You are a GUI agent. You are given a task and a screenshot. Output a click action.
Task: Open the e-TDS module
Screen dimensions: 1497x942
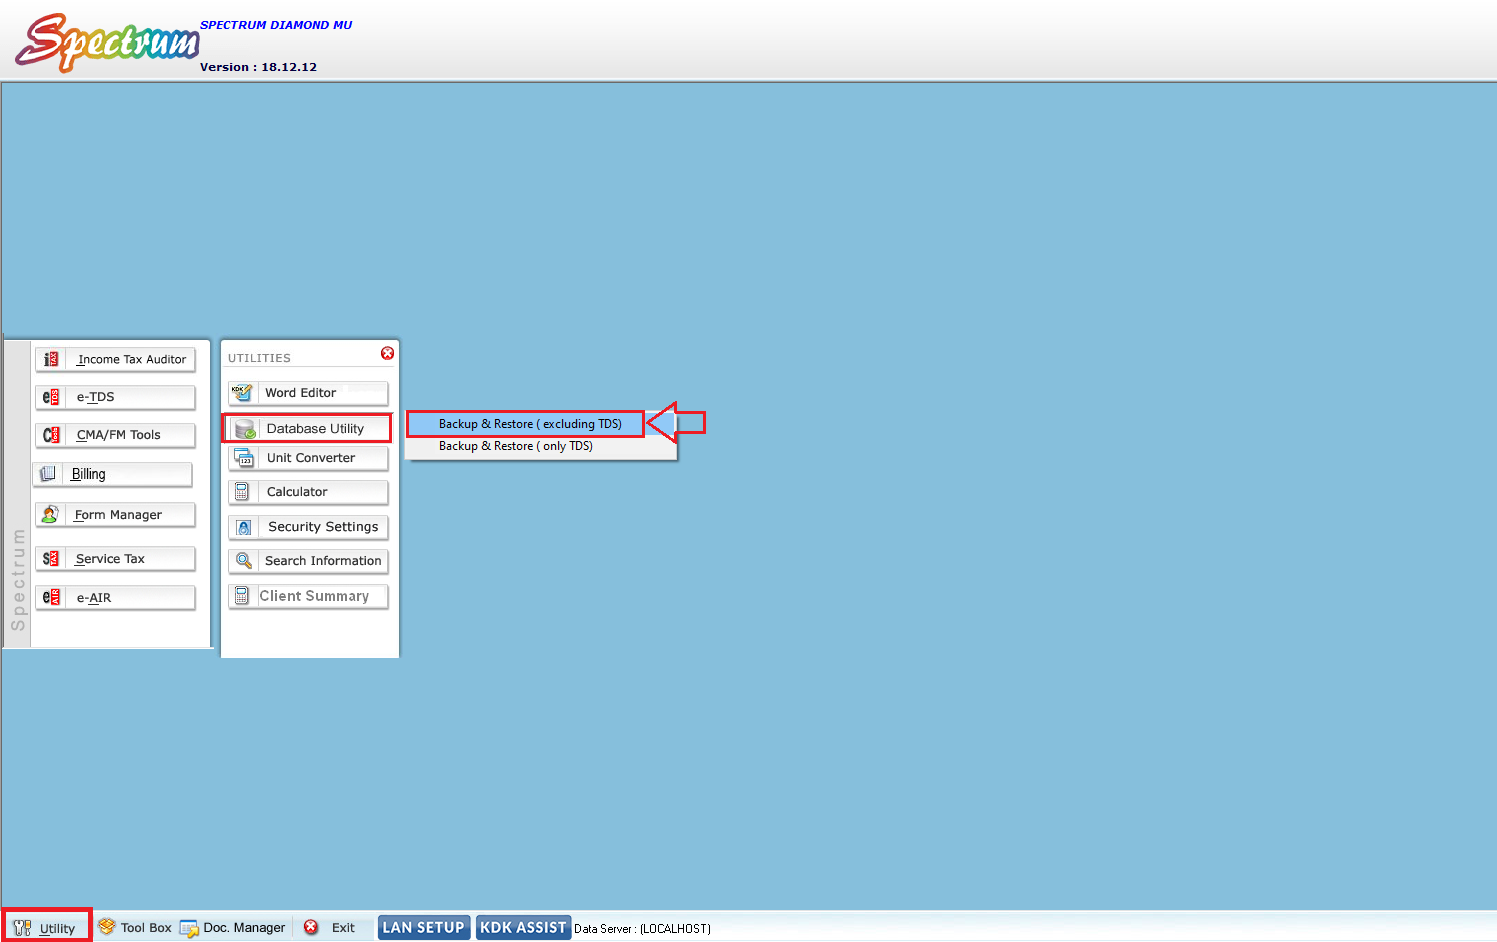click(x=115, y=397)
